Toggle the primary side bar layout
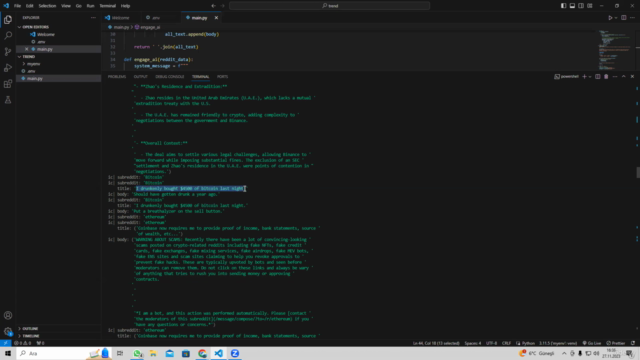This screenshot has width=640, height=360. pyautogui.click(x=563, y=6)
